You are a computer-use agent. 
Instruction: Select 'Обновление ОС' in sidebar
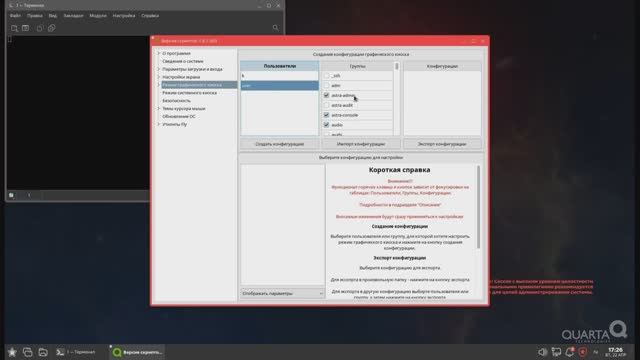pyautogui.click(x=179, y=116)
